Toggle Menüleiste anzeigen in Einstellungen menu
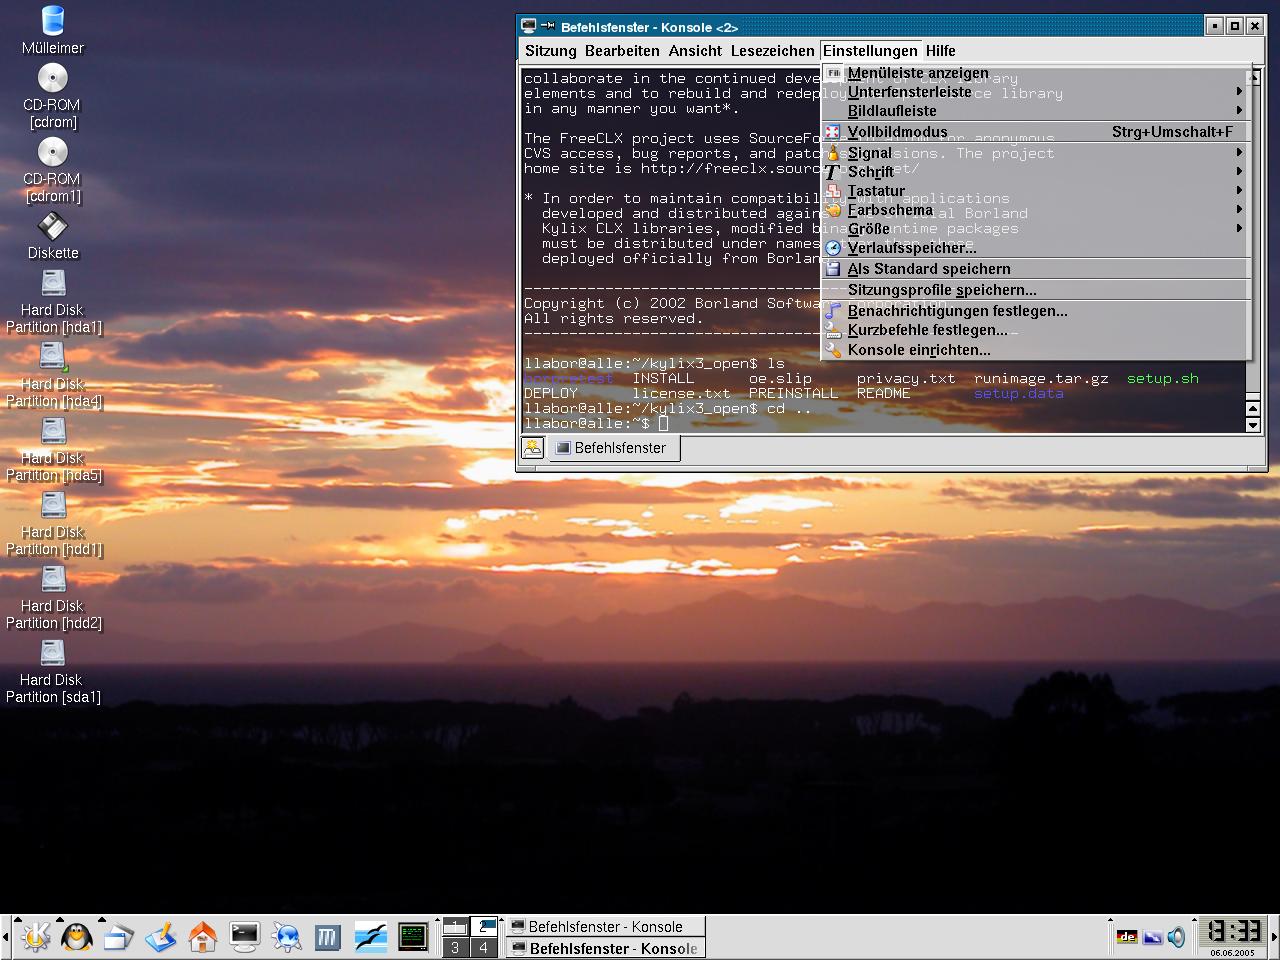The image size is (1280, 960). coord(1036,73)
